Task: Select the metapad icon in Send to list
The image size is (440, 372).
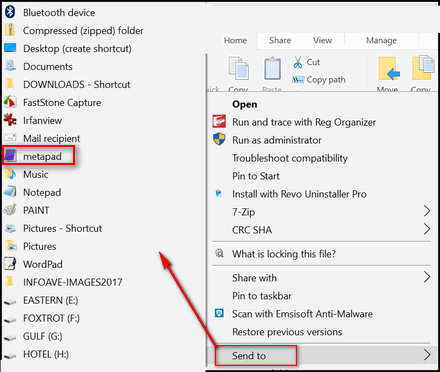Action: pyautogui.click(x=10, y=155)
